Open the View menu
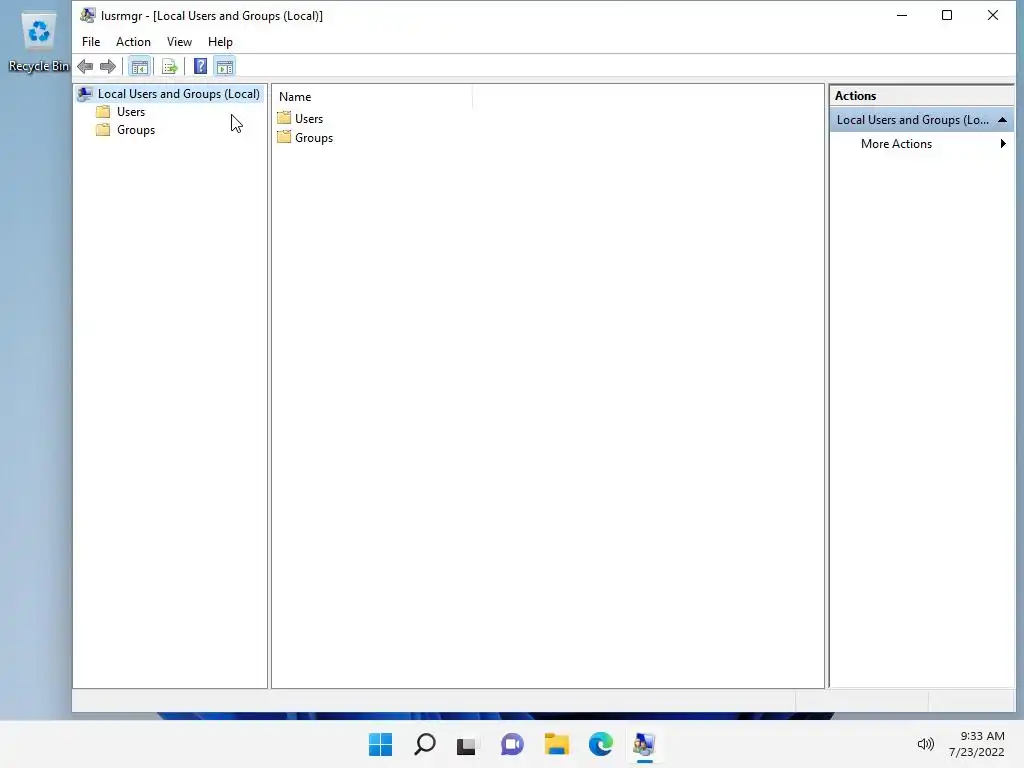 point(179,42)
